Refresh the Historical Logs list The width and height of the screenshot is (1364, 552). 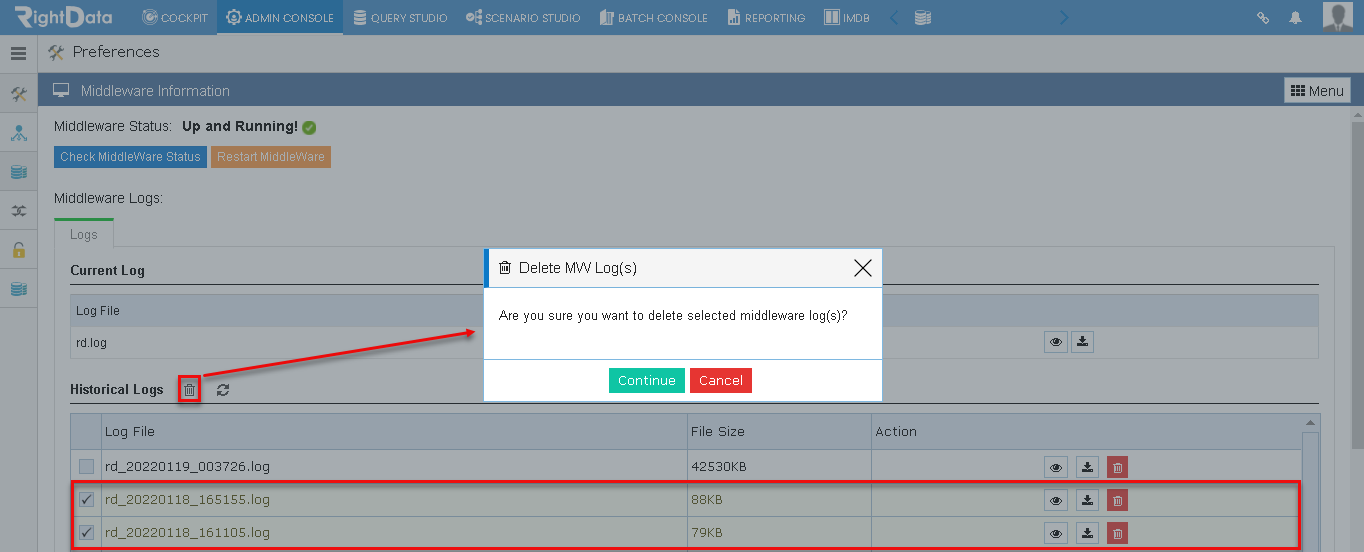pyautogui.click(x=223, y=390)
